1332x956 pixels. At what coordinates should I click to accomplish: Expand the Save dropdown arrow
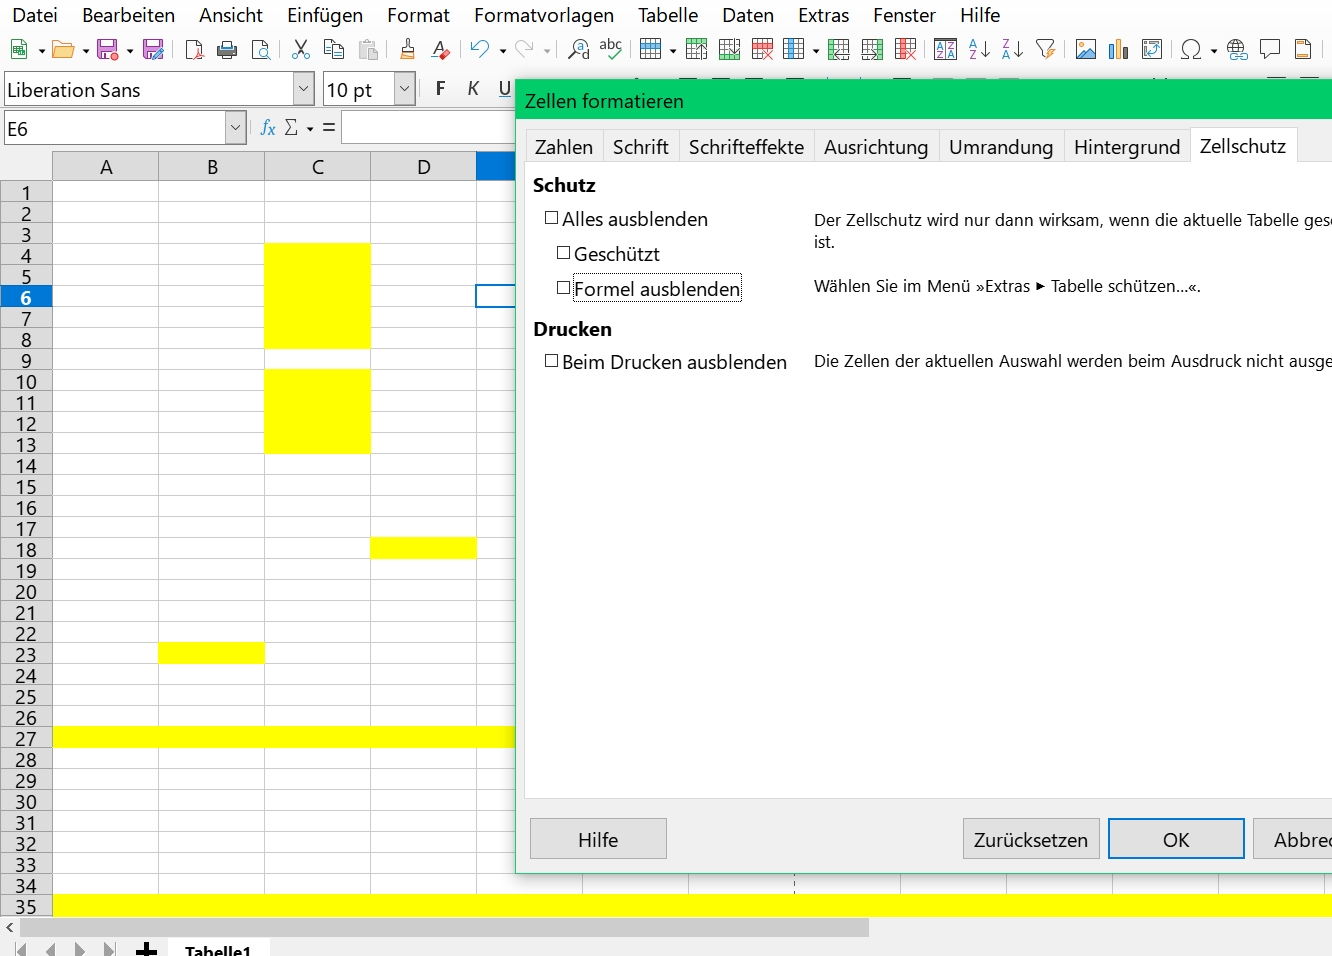pyautogui.click(x=130, y=50)
